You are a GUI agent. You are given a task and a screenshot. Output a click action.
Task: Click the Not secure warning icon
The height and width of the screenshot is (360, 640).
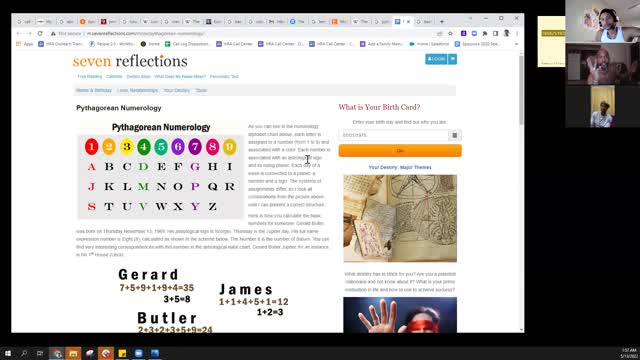click(x=53, y=33)
